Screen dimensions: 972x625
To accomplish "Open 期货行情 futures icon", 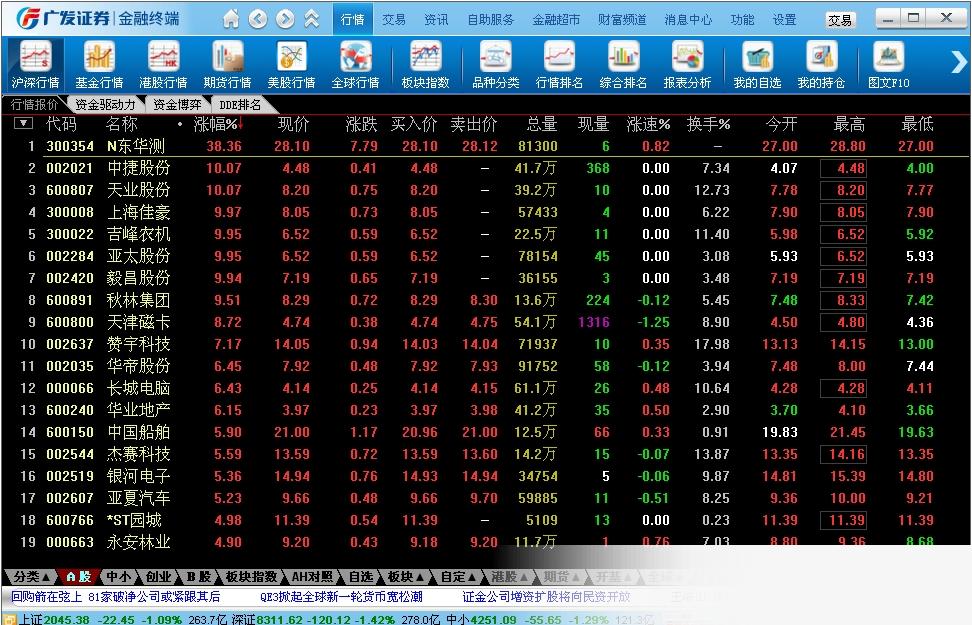I will 227,64.
